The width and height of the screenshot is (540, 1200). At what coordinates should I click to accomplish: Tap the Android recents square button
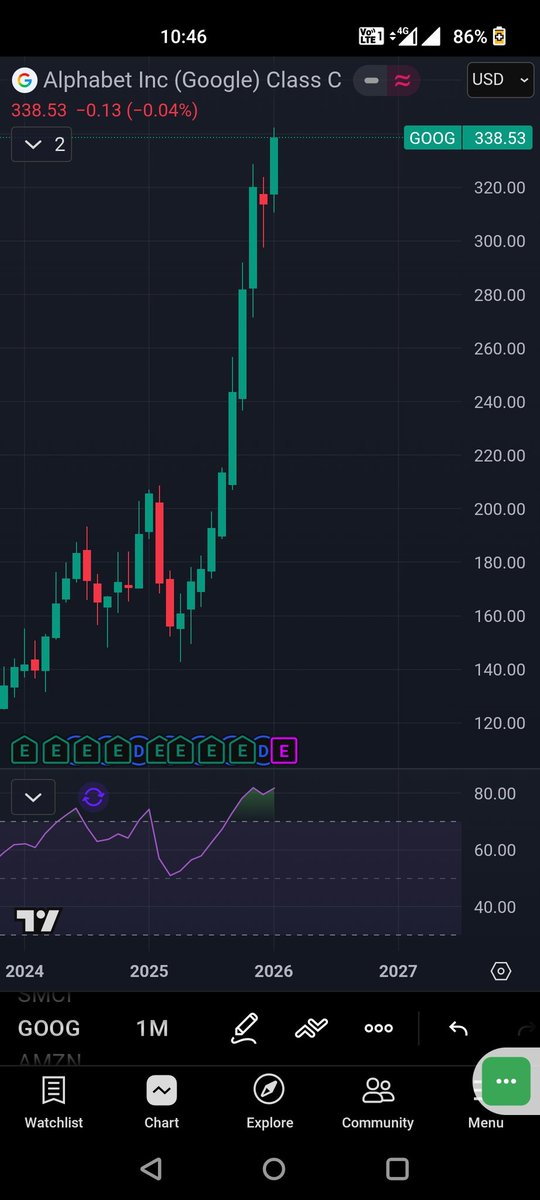coord(397,1169)
